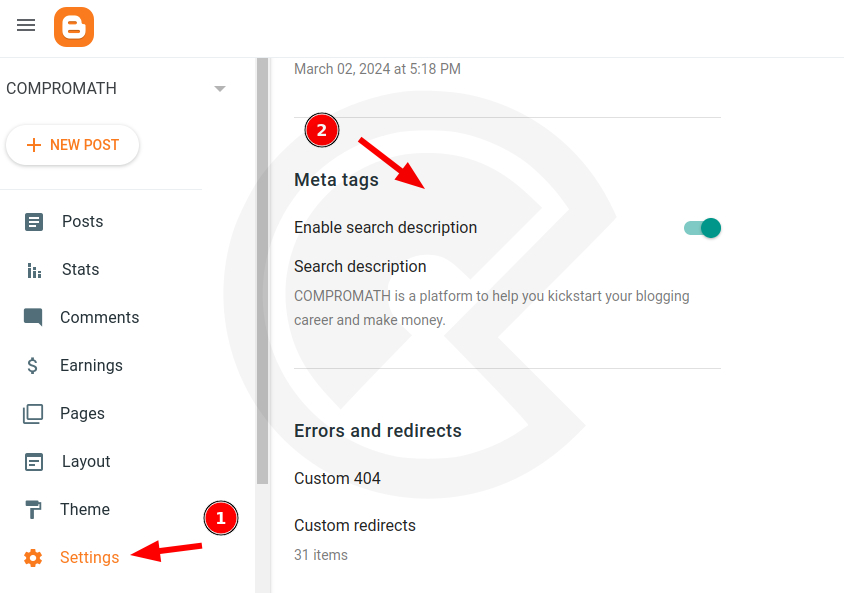Edit the Search description text
This screenshot has width=844, height=593.
pyautogui.click(x=490, y=307)
